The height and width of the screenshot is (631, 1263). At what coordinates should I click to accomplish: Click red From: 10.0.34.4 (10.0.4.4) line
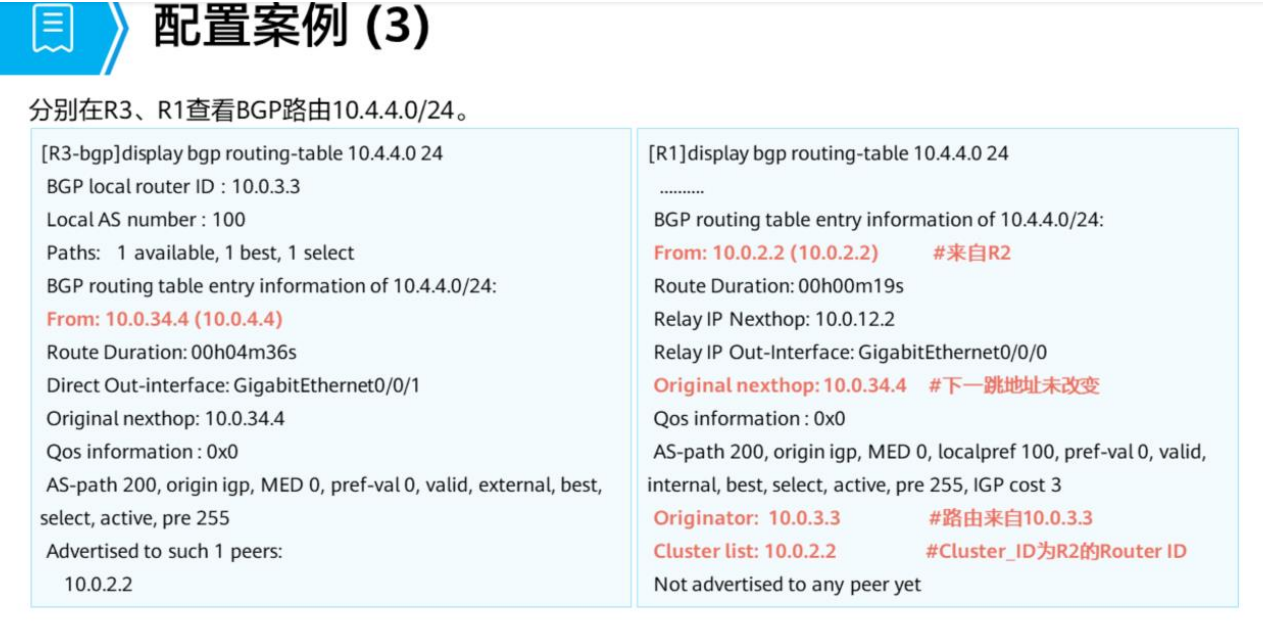click(x=165, y=319)
